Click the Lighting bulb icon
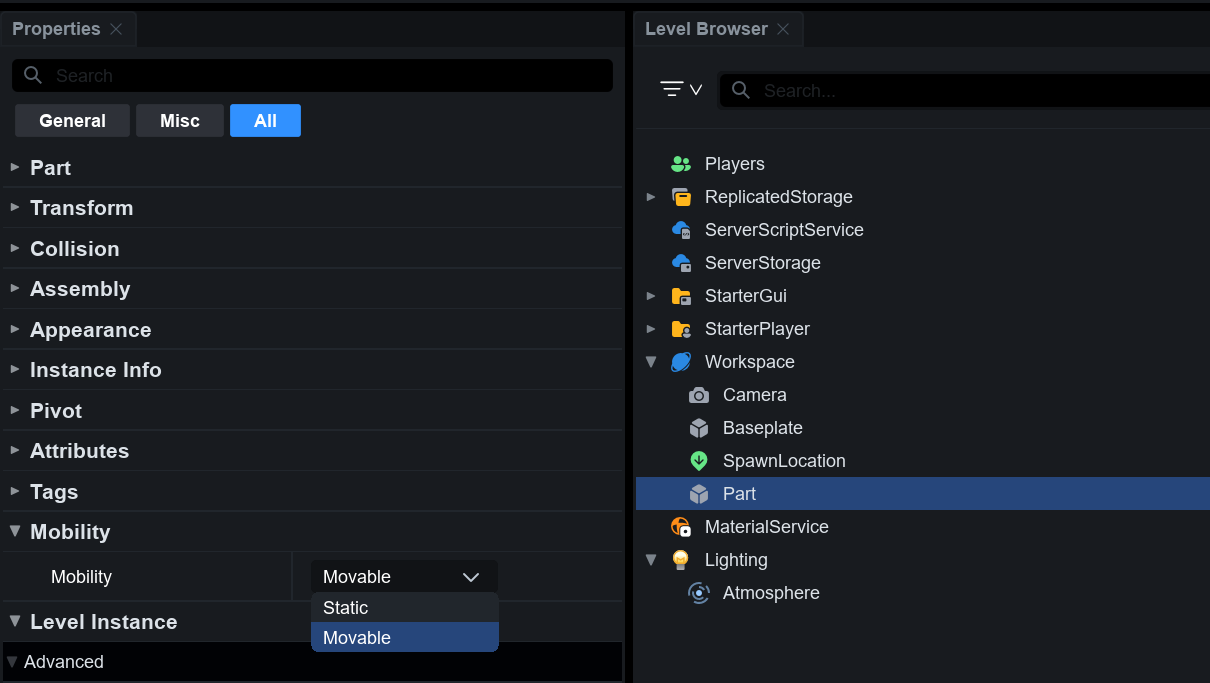Screen dimensions: 1210x683 coord(681,560)
